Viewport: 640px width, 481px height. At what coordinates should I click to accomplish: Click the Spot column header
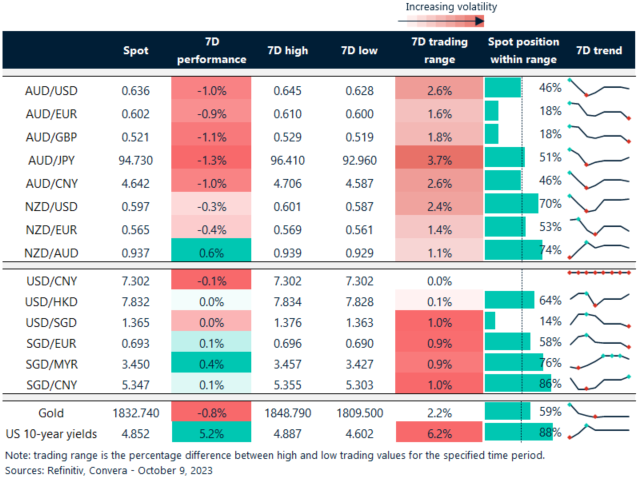pos(136,50)
